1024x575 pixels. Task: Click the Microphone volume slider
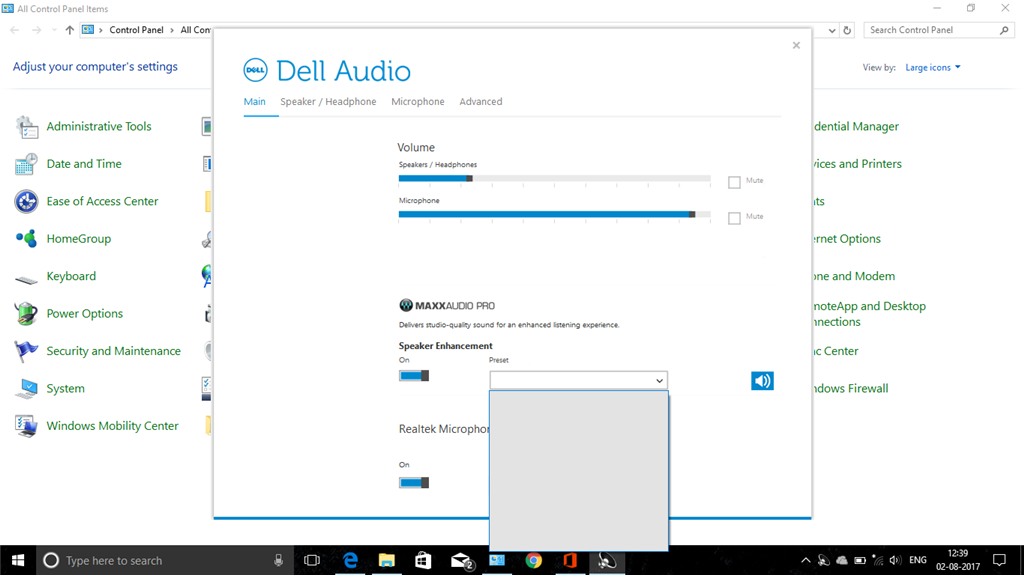(x=554, y=214)
